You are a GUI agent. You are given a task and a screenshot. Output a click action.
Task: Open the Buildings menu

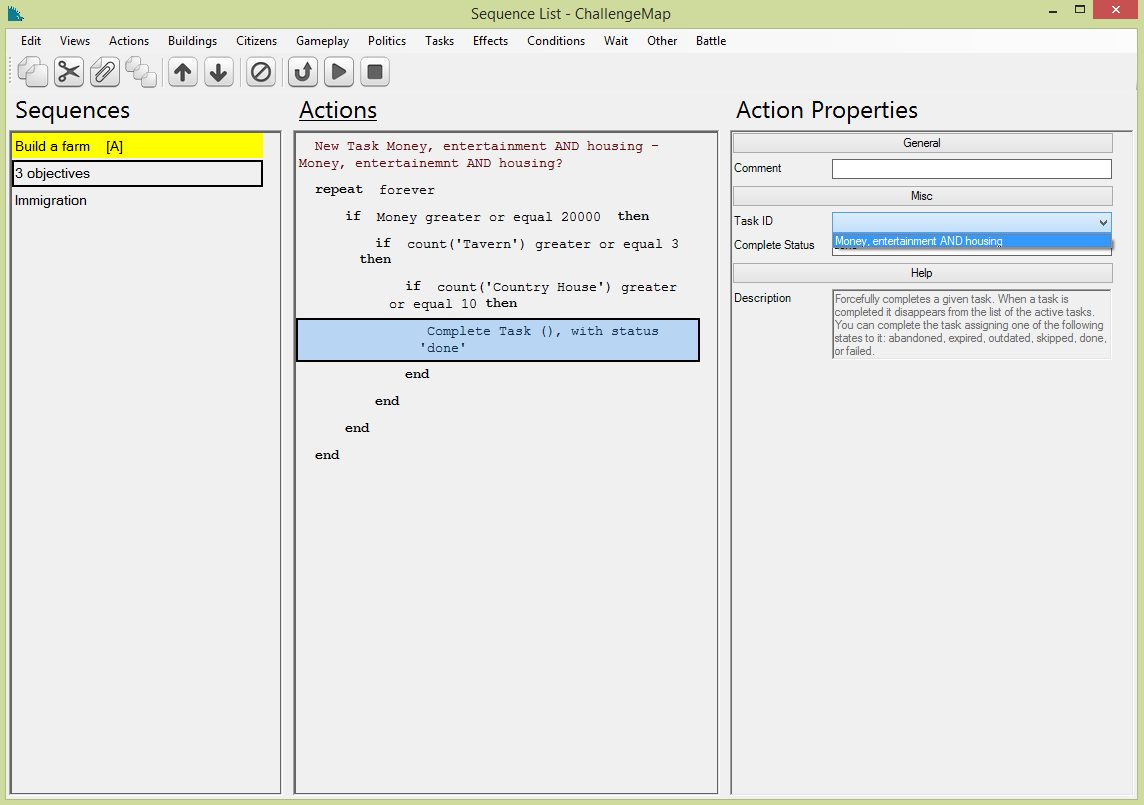(192, 41)
